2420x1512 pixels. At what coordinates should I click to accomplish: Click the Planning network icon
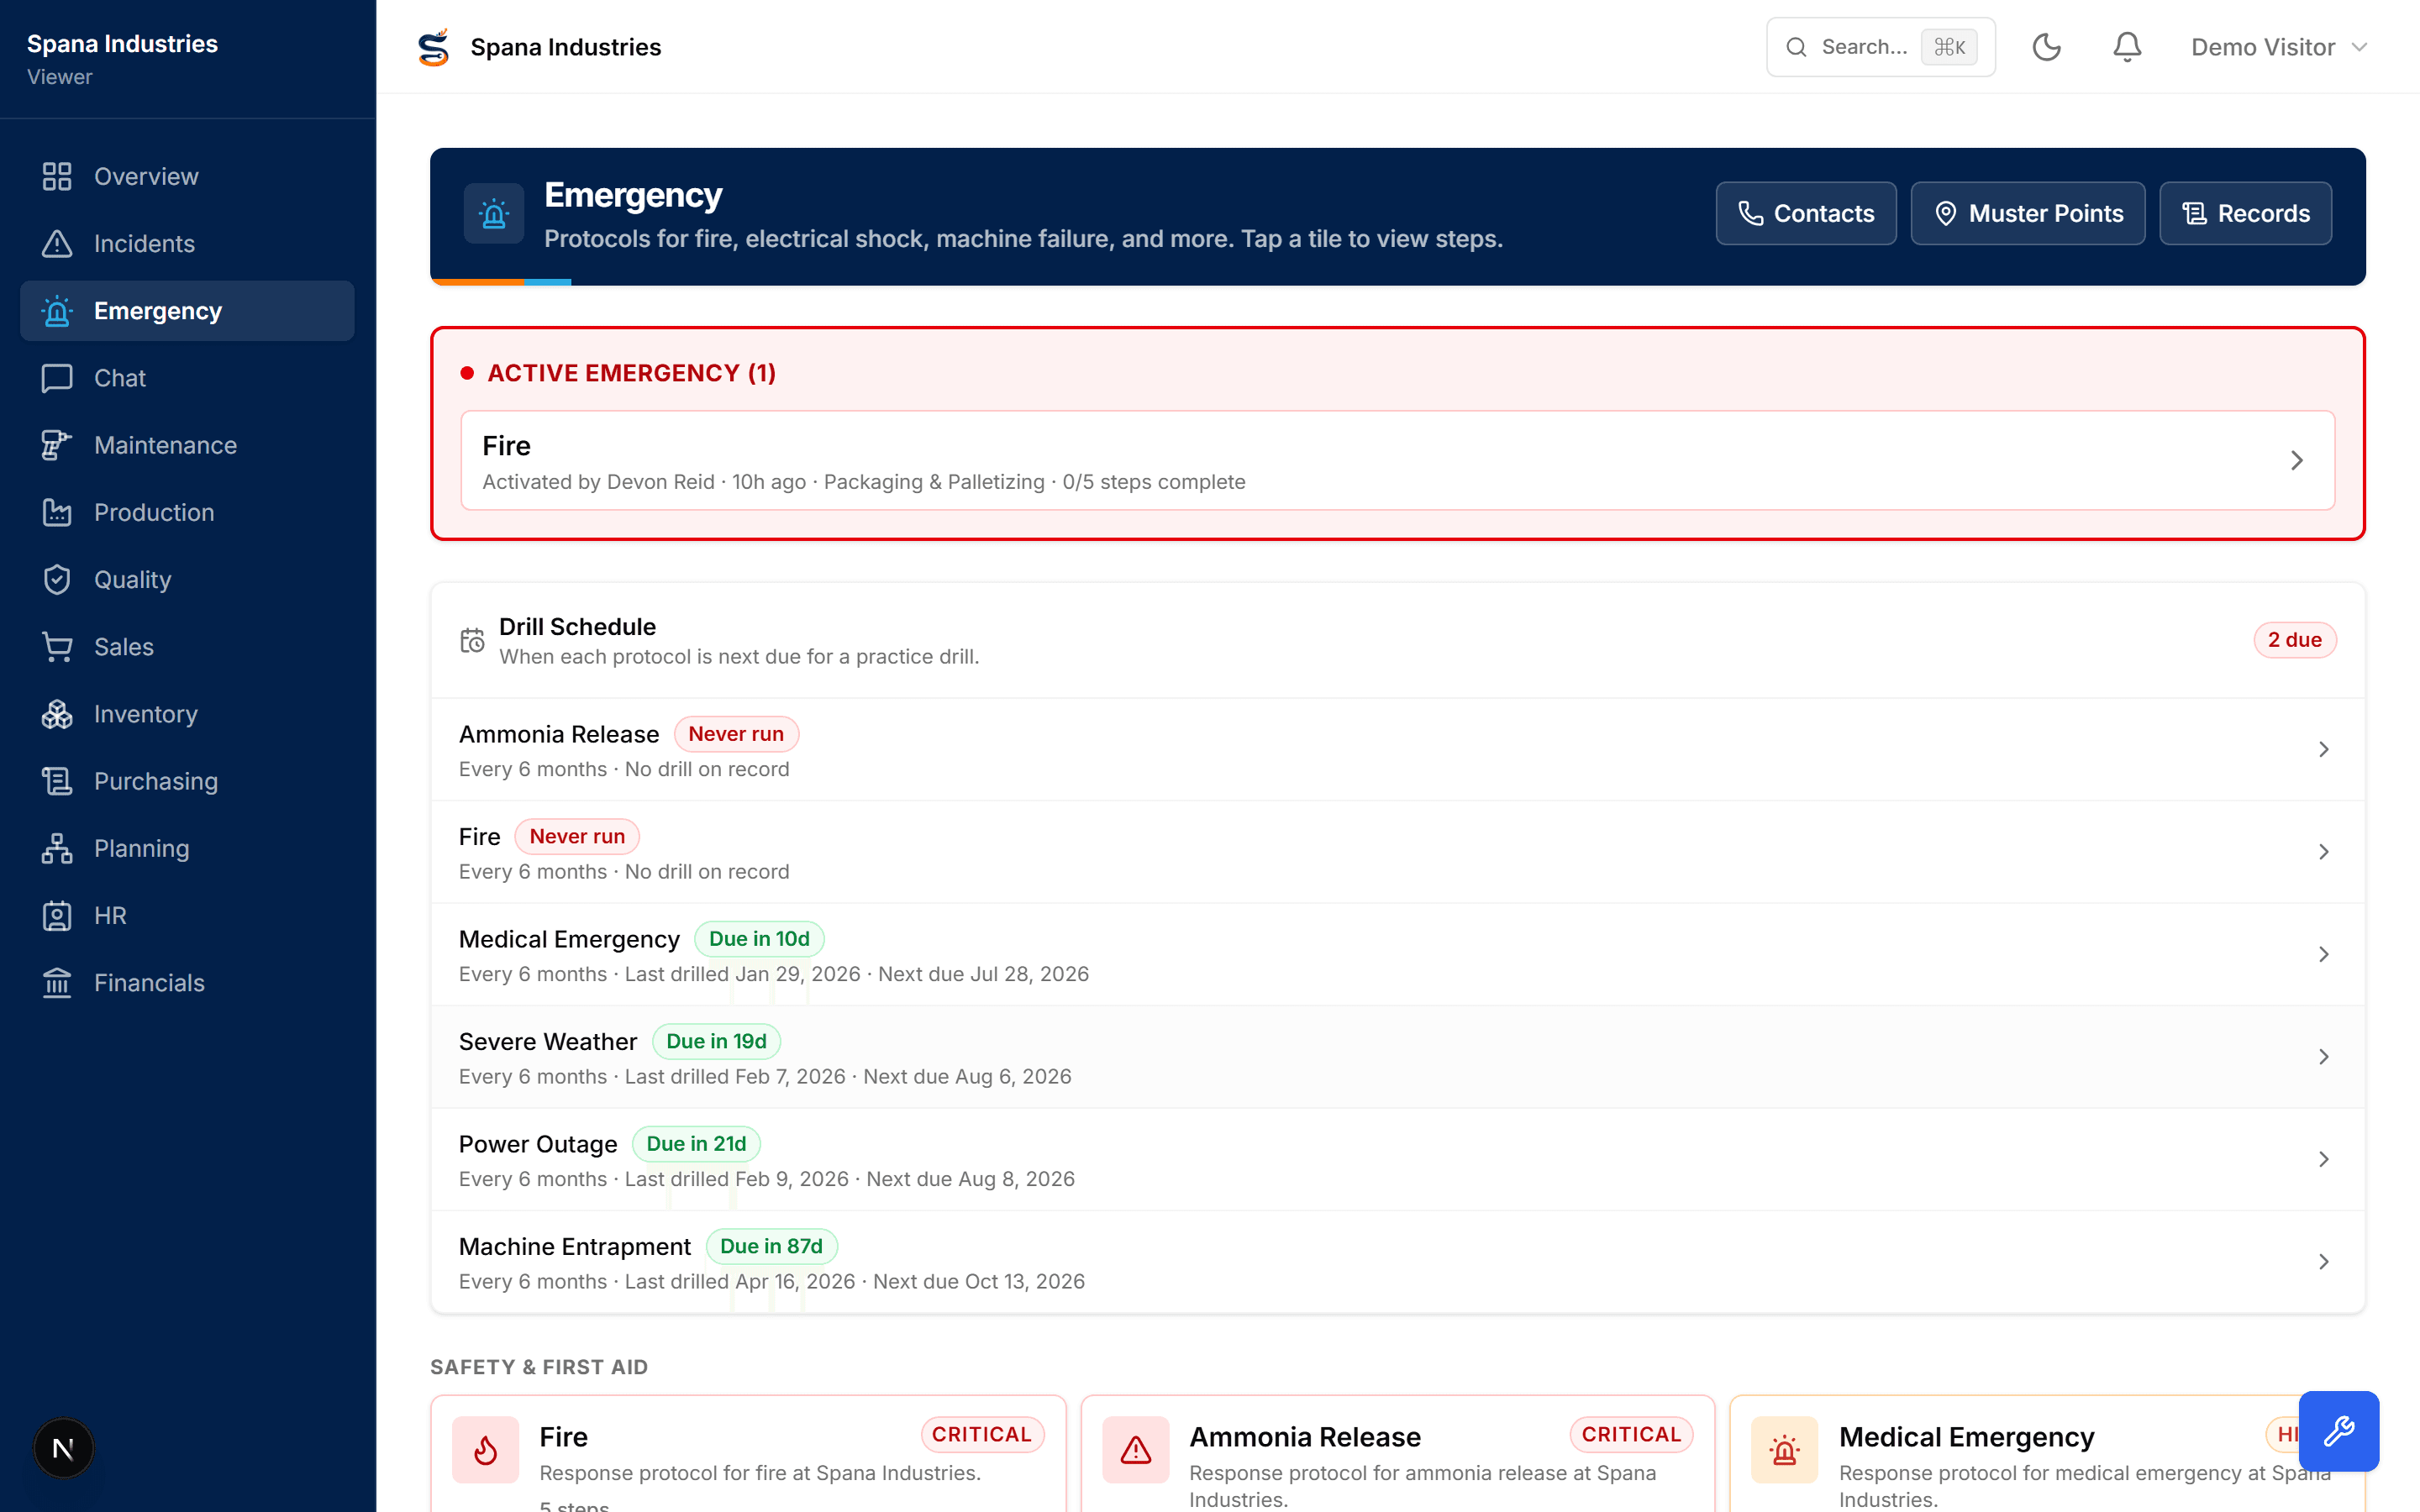tap(57, 848)
